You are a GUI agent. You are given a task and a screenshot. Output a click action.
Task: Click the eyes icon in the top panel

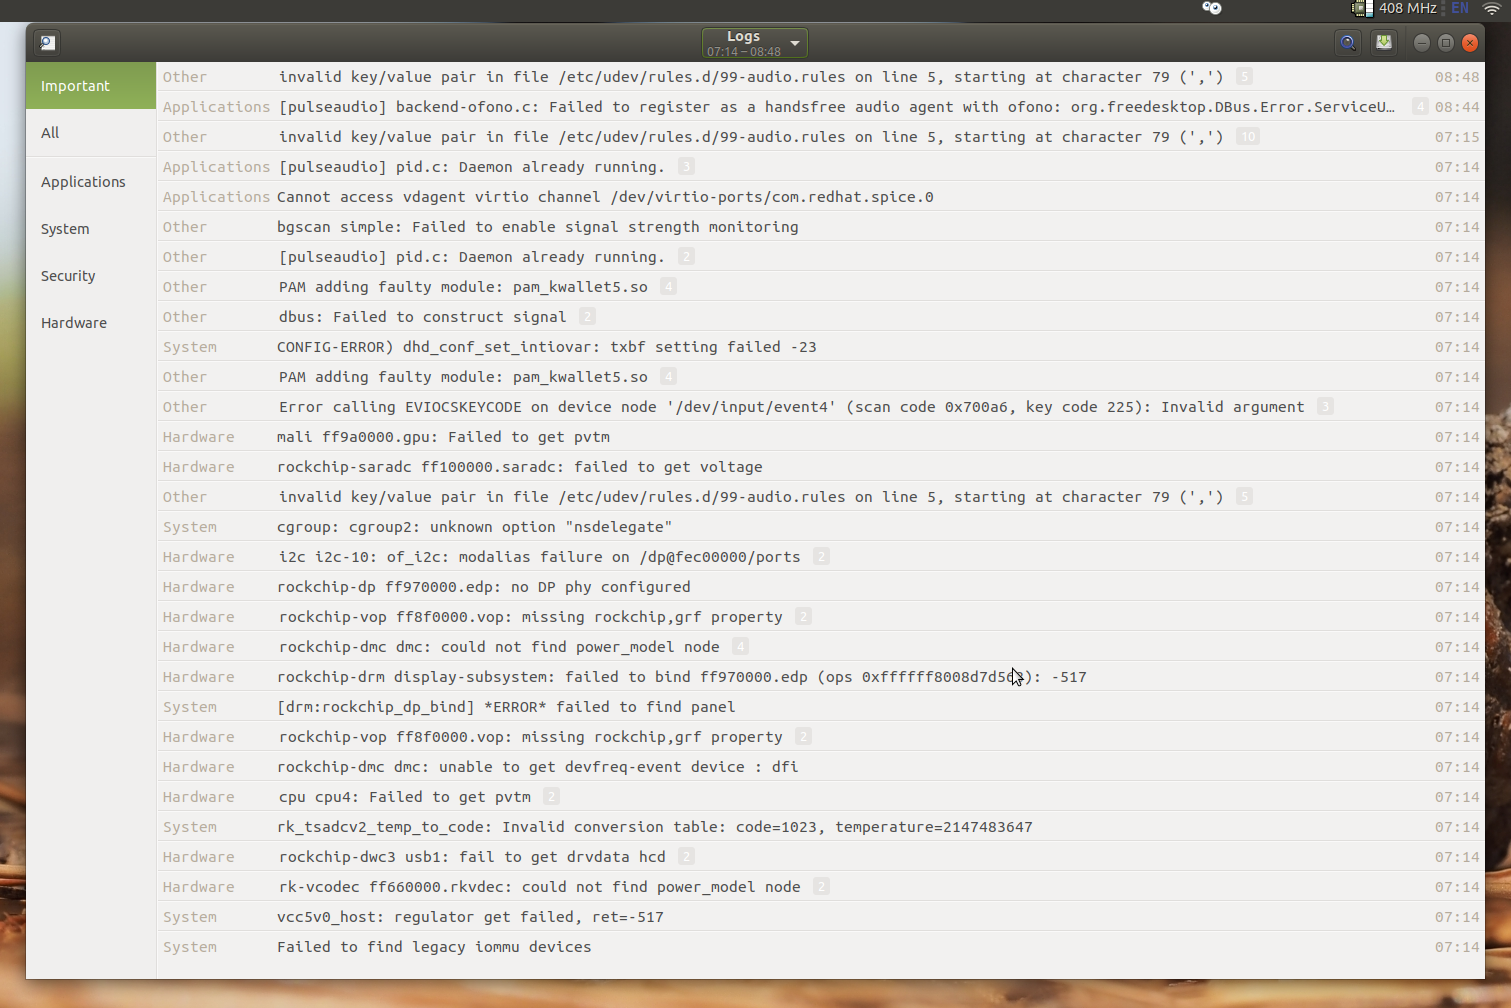(x=1211, y=8)
